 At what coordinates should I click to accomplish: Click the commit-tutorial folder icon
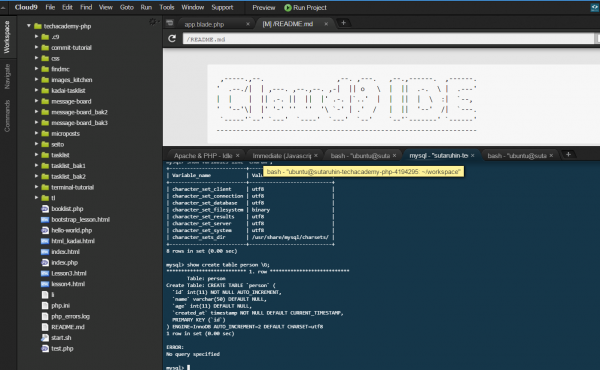click(45, 47)
